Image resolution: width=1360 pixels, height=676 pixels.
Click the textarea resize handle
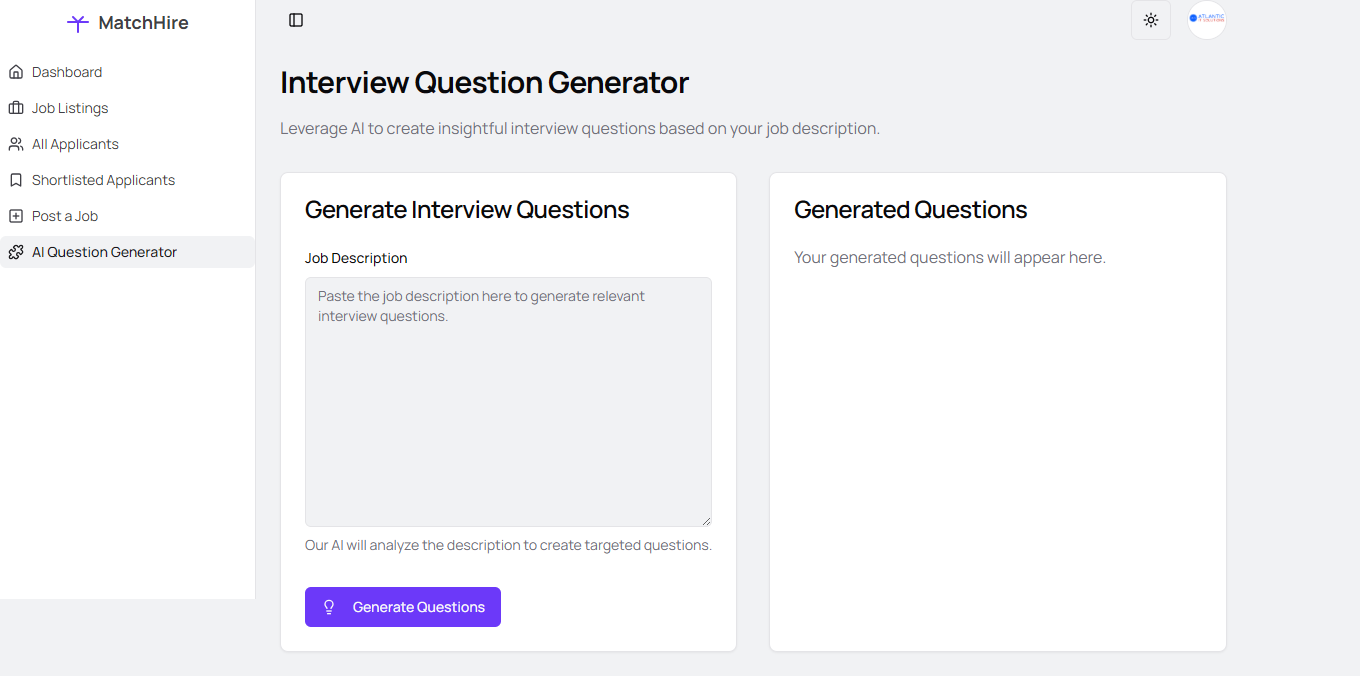point(706,521)
